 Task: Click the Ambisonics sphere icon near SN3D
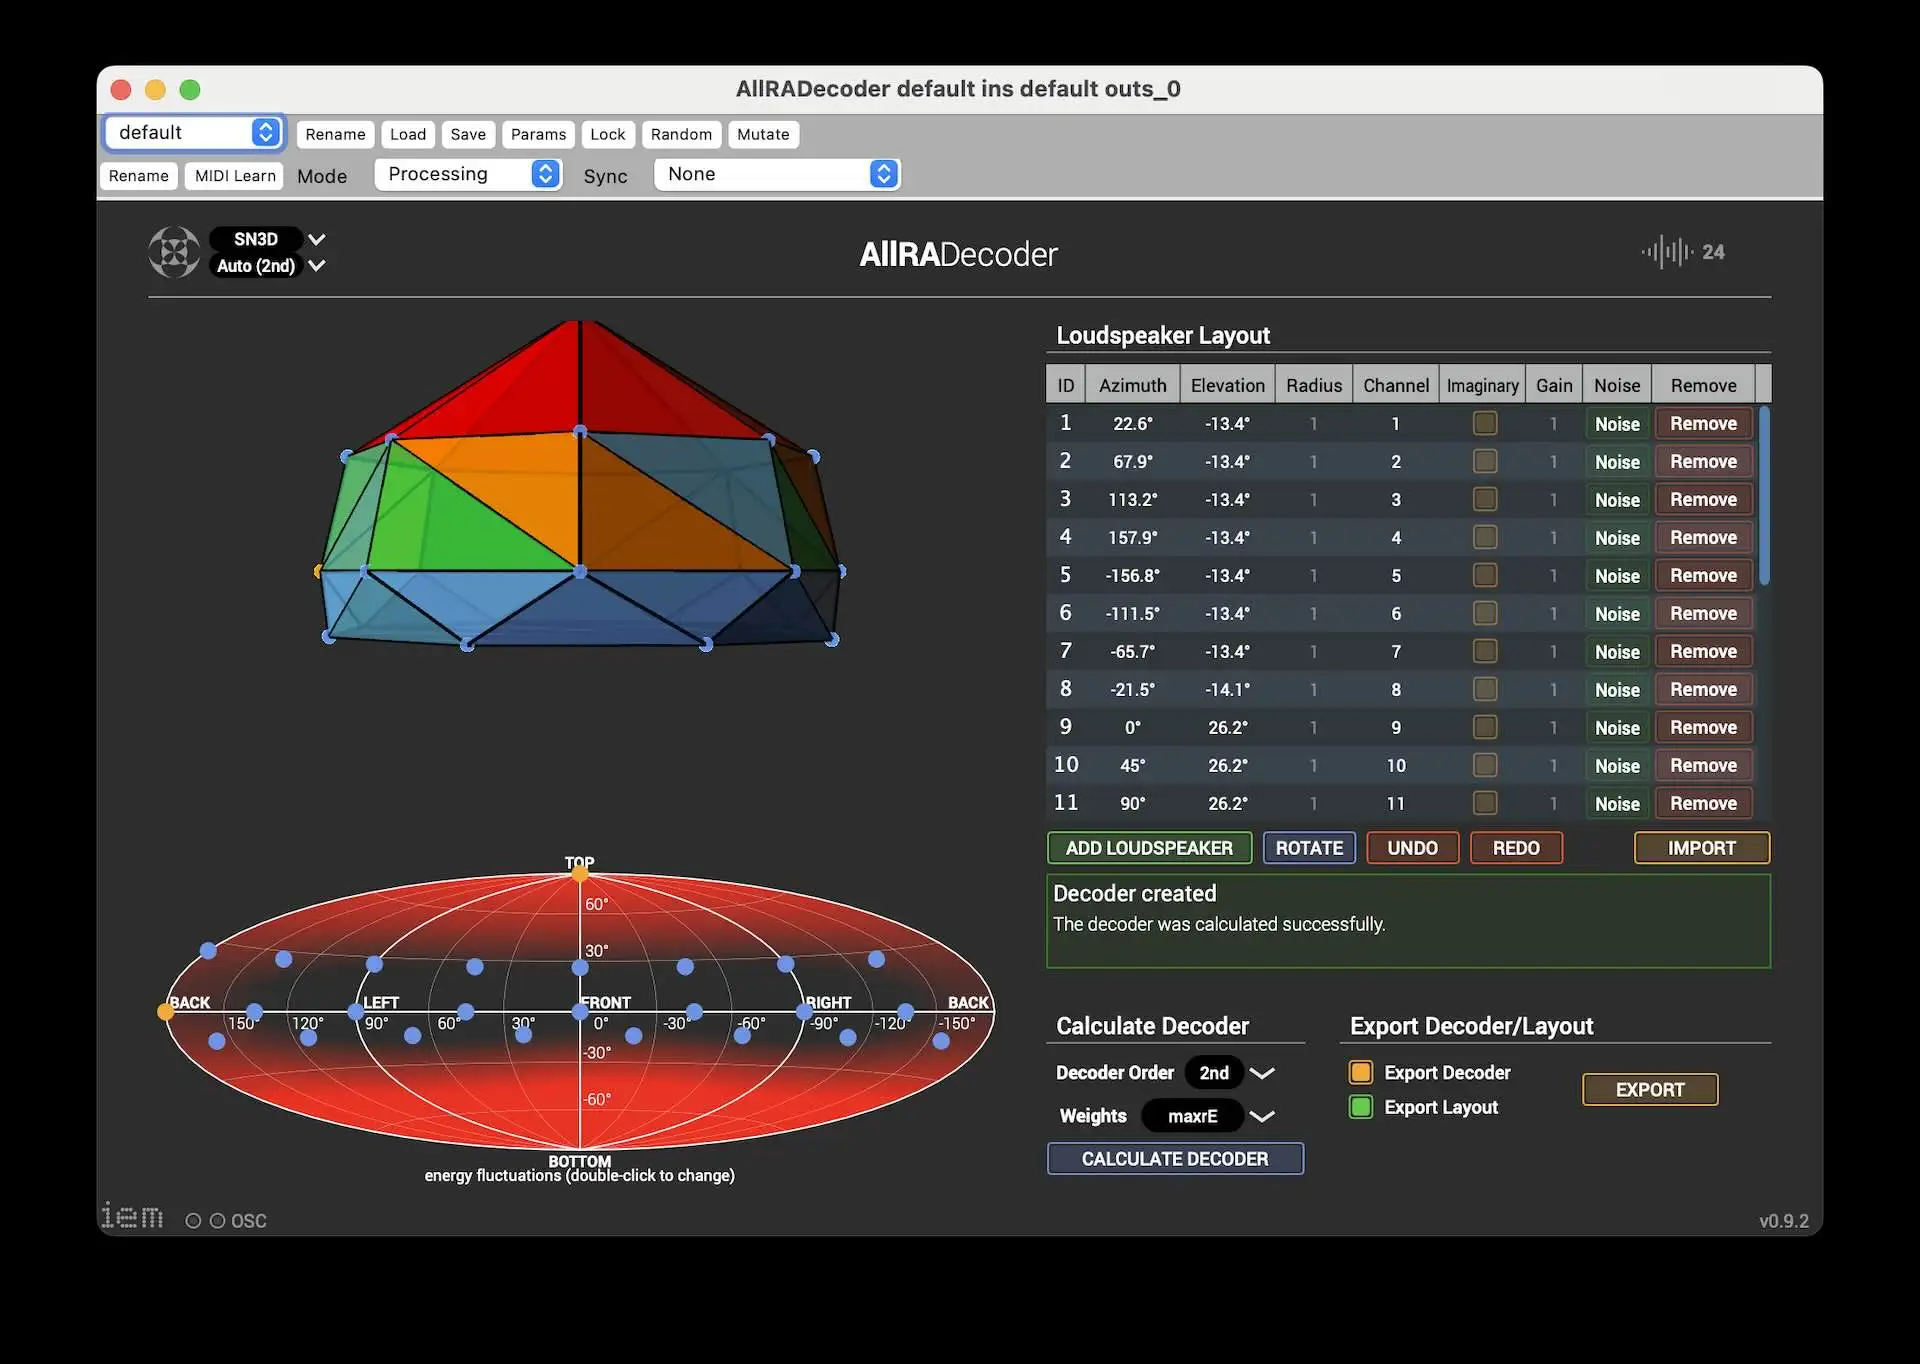click(174, 252)
